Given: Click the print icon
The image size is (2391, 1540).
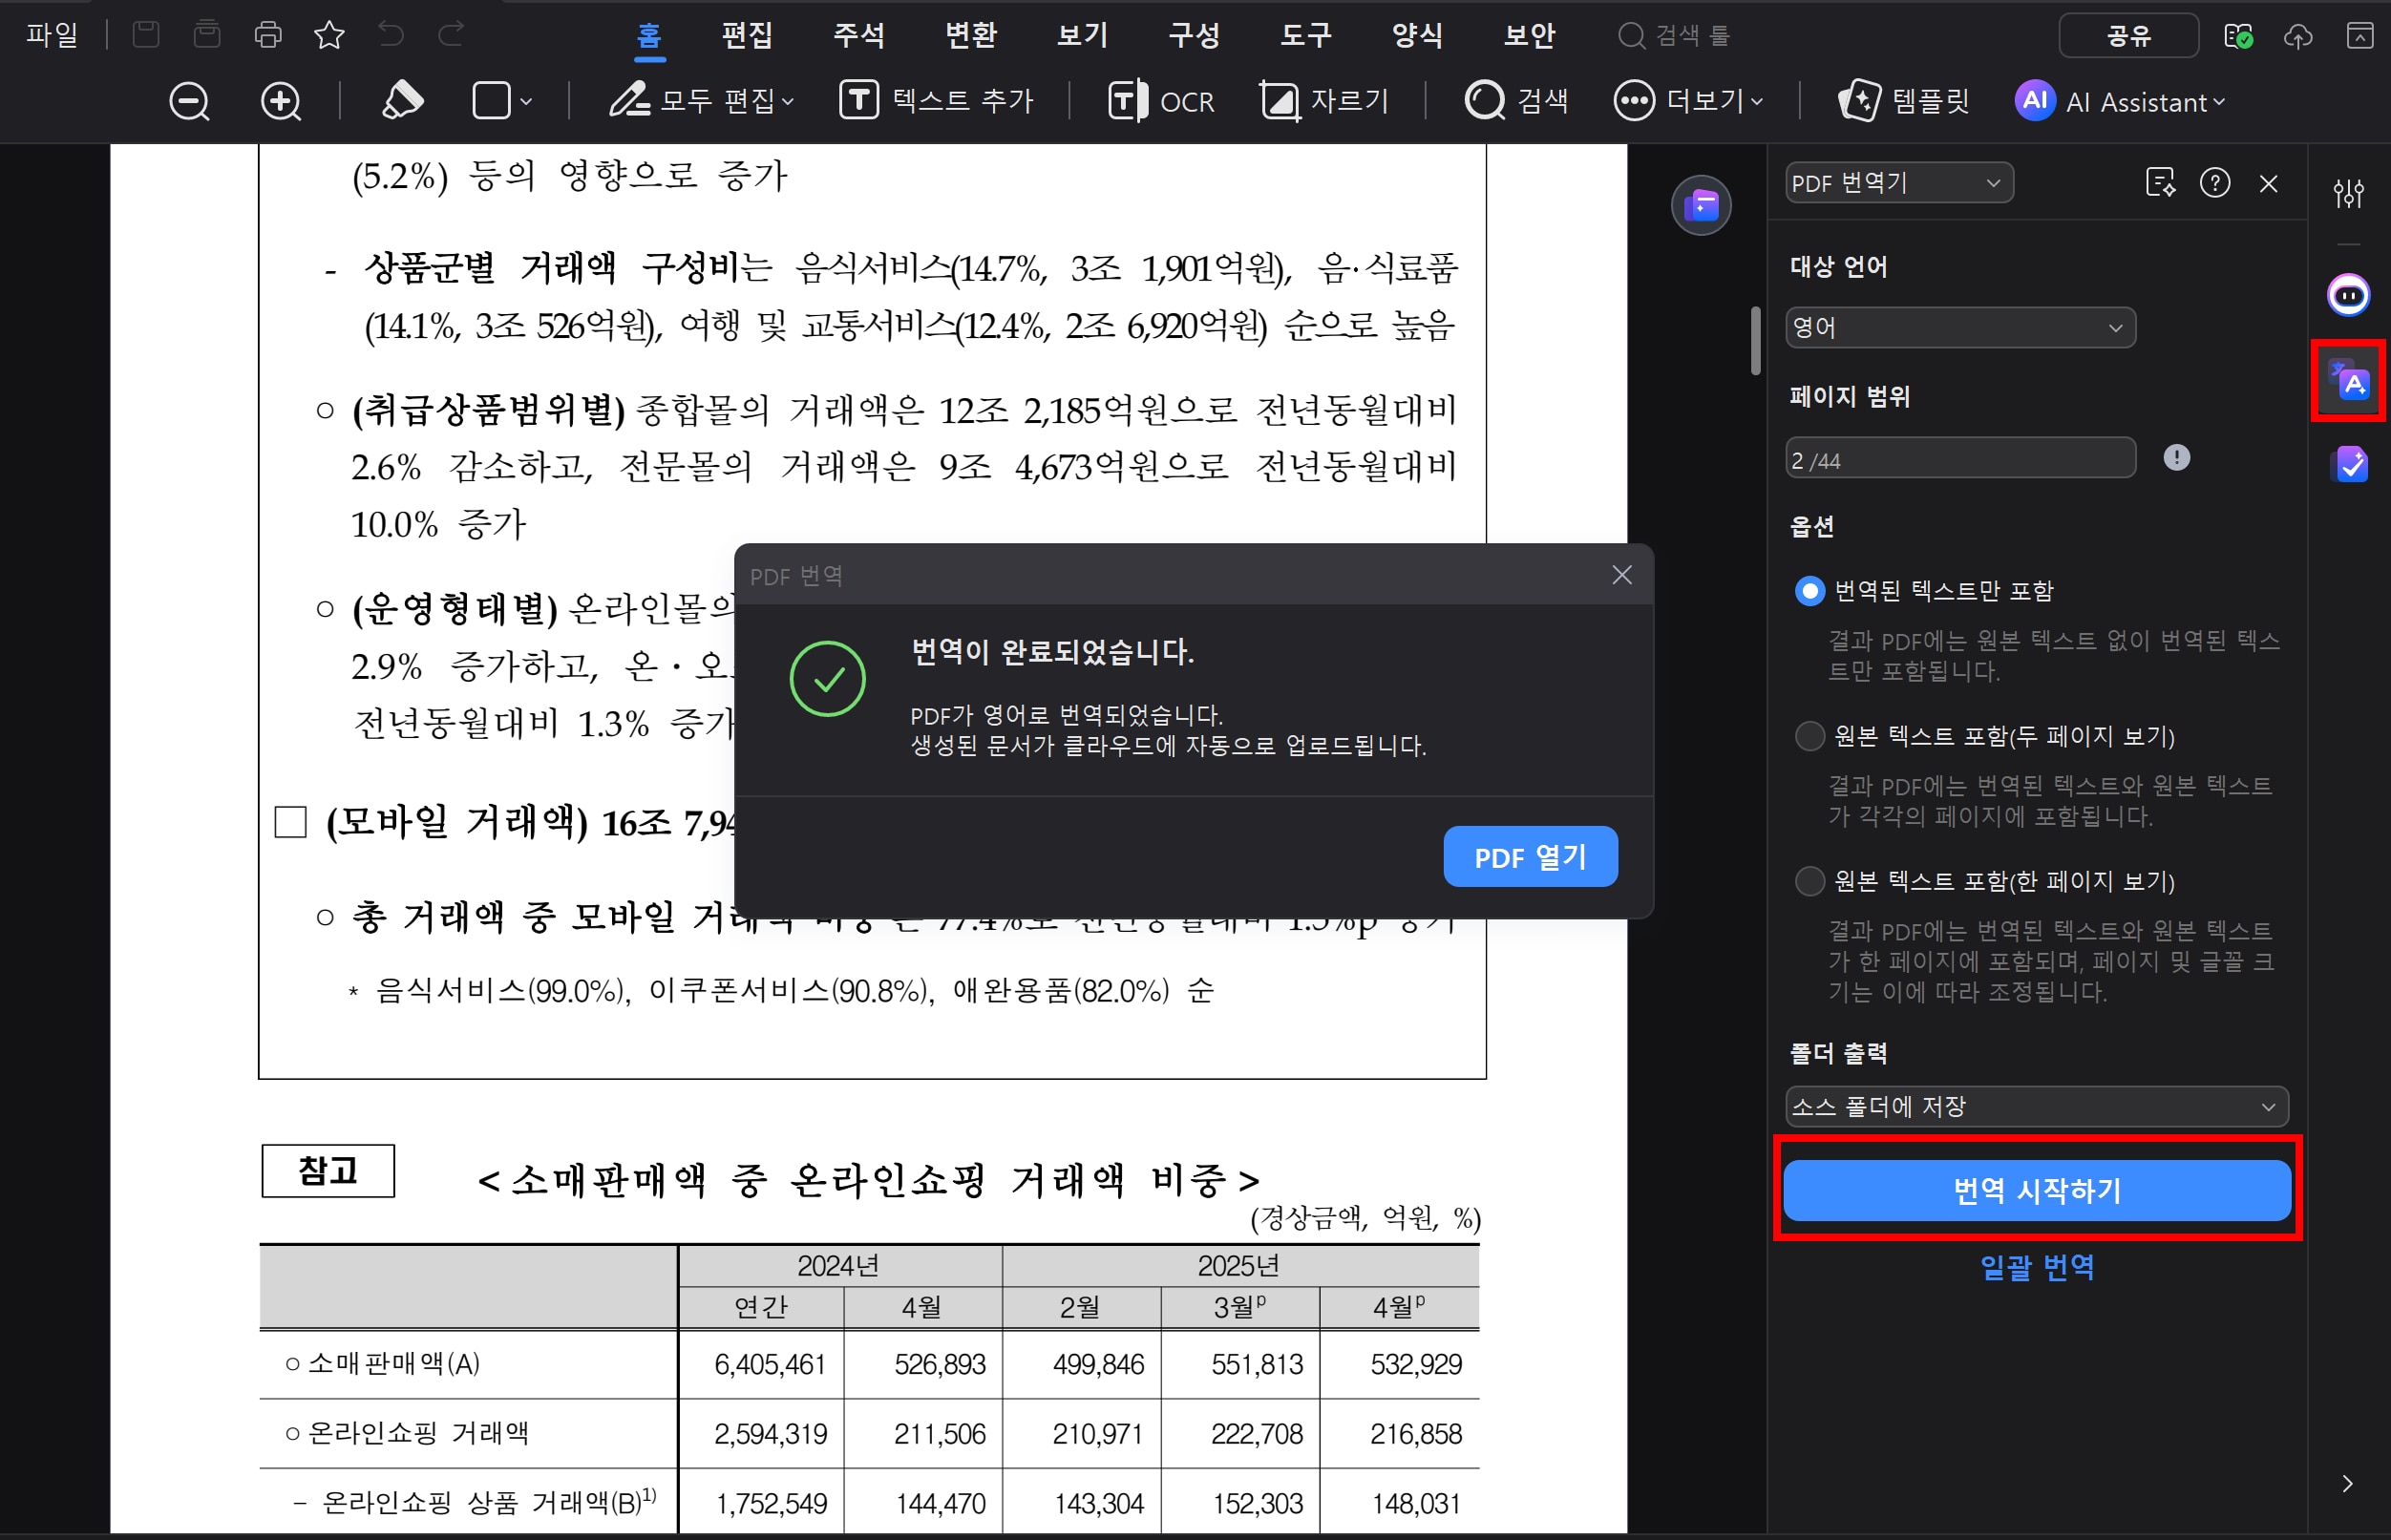Looking at the screenshot, I should [268, 35].
